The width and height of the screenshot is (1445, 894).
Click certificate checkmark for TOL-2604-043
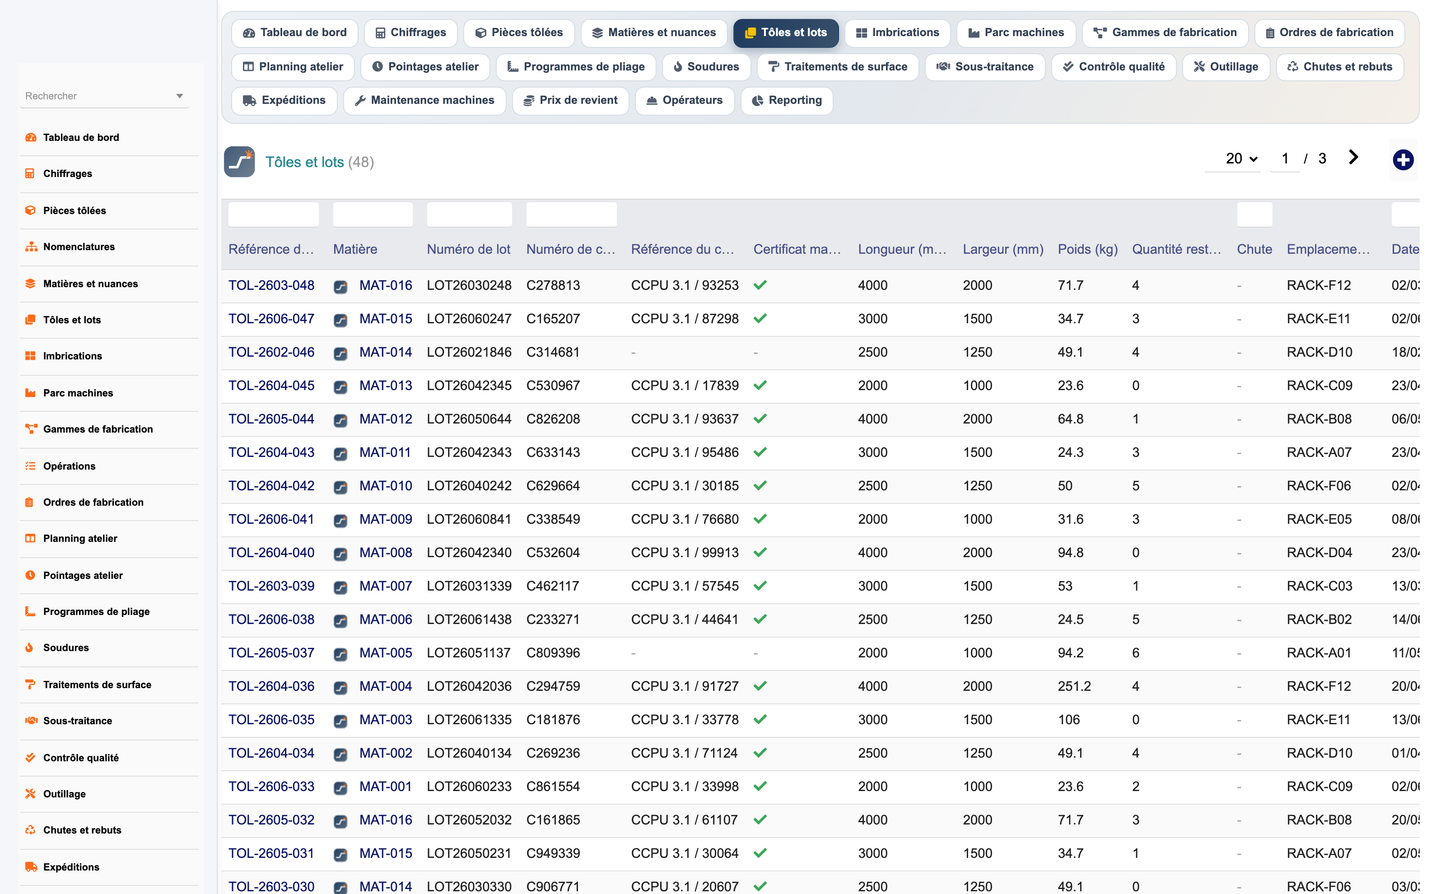(760, 452)
